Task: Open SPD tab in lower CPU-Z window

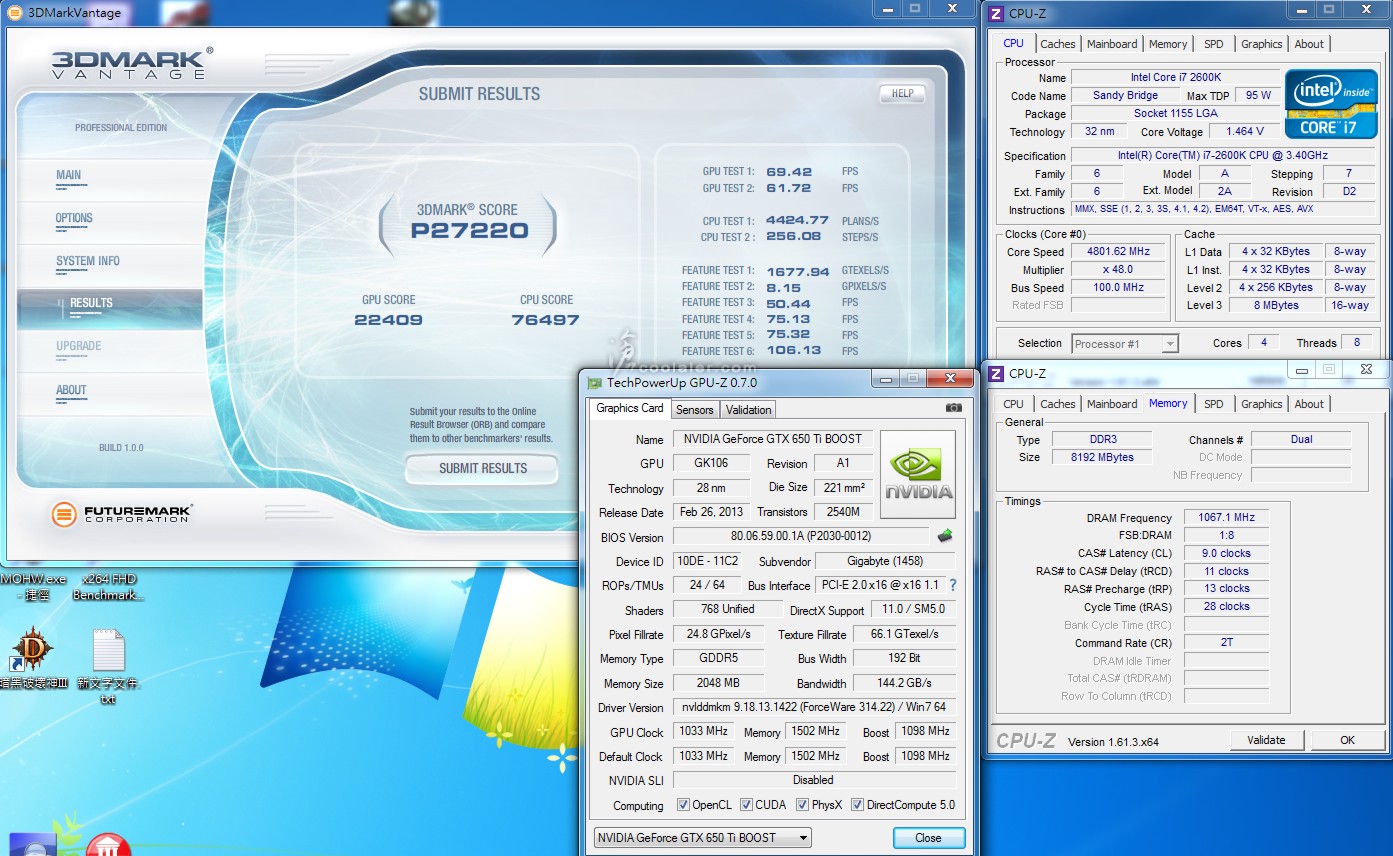Action: [1213, 404]
